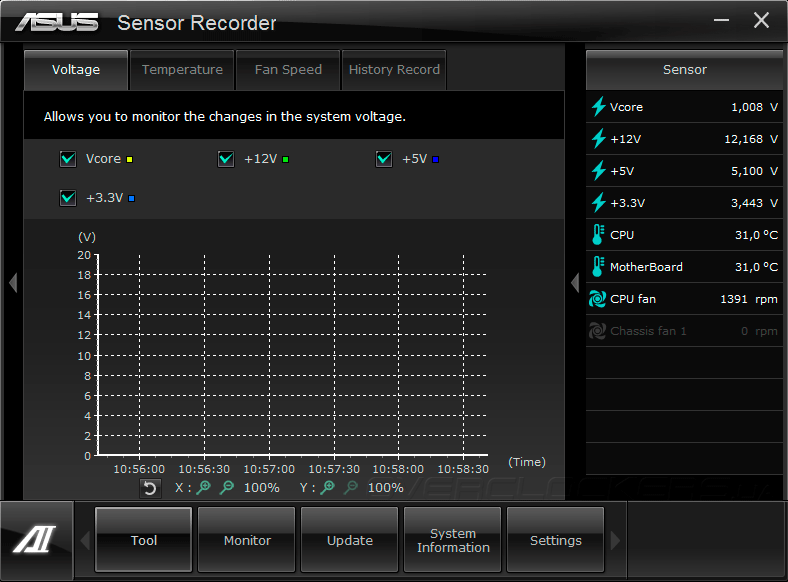Click the Y zoom 100% value
The width and height of the screenshot is (788, 582).
[x=385, y=488]
